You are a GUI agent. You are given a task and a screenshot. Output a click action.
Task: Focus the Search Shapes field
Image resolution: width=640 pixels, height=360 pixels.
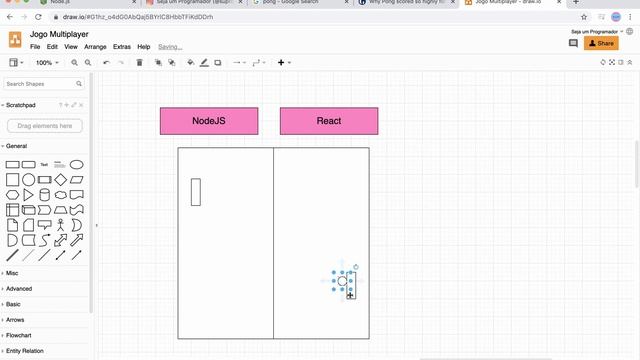coord(44,84)
